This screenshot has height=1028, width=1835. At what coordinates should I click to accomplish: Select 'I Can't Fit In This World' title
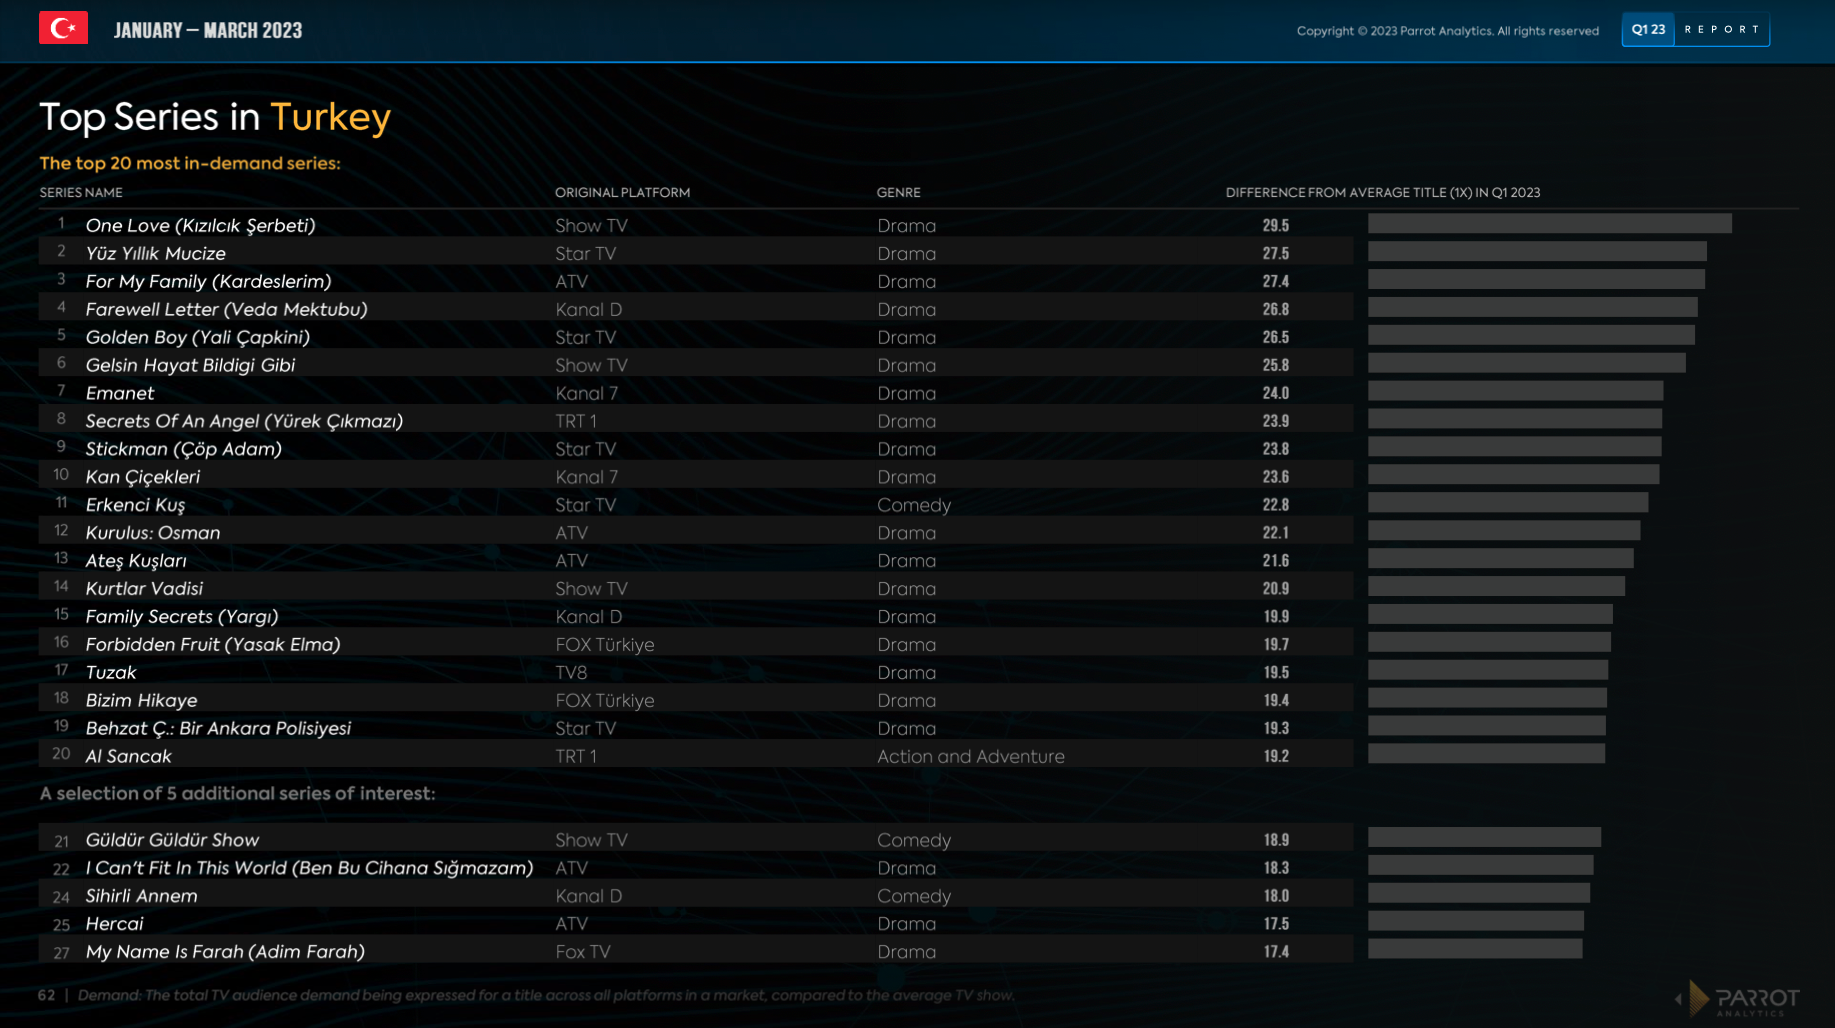tap(309, 868)
